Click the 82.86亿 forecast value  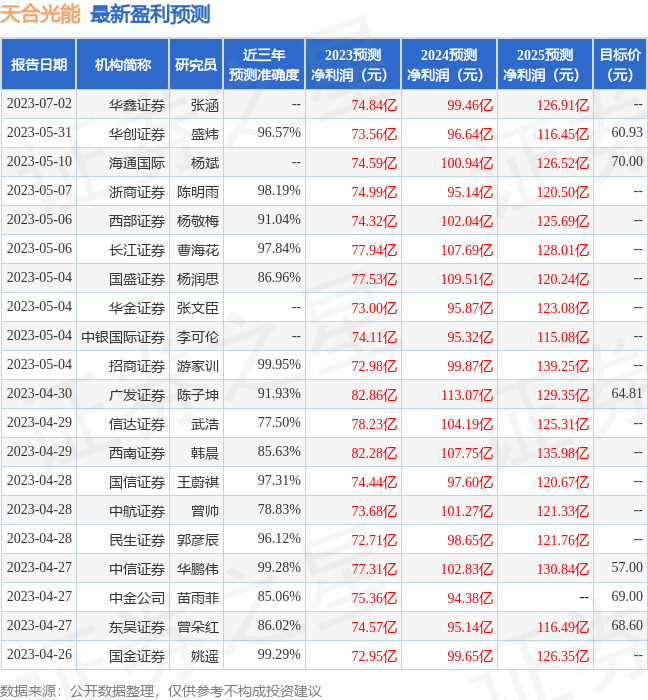pos(374,396)
